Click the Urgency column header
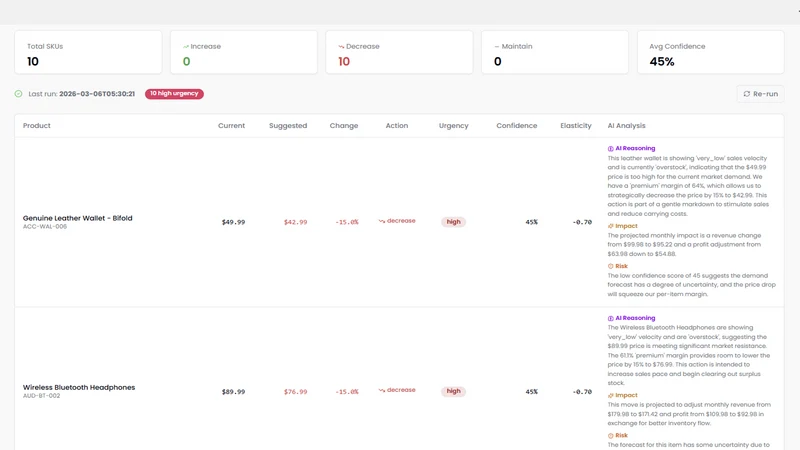Viewport: 800px width, 450px height. pos(454,126)
